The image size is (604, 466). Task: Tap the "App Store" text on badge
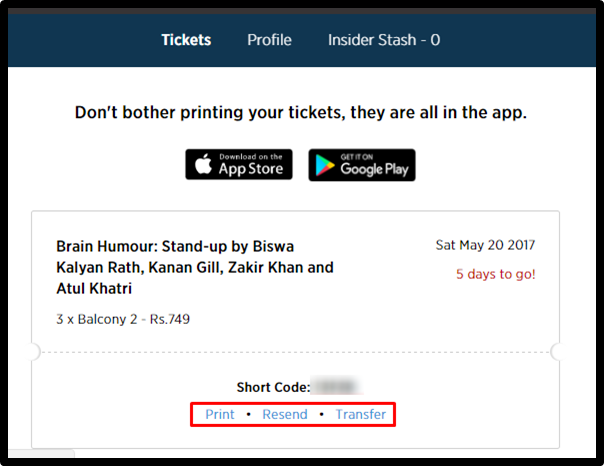pos(251,169)
